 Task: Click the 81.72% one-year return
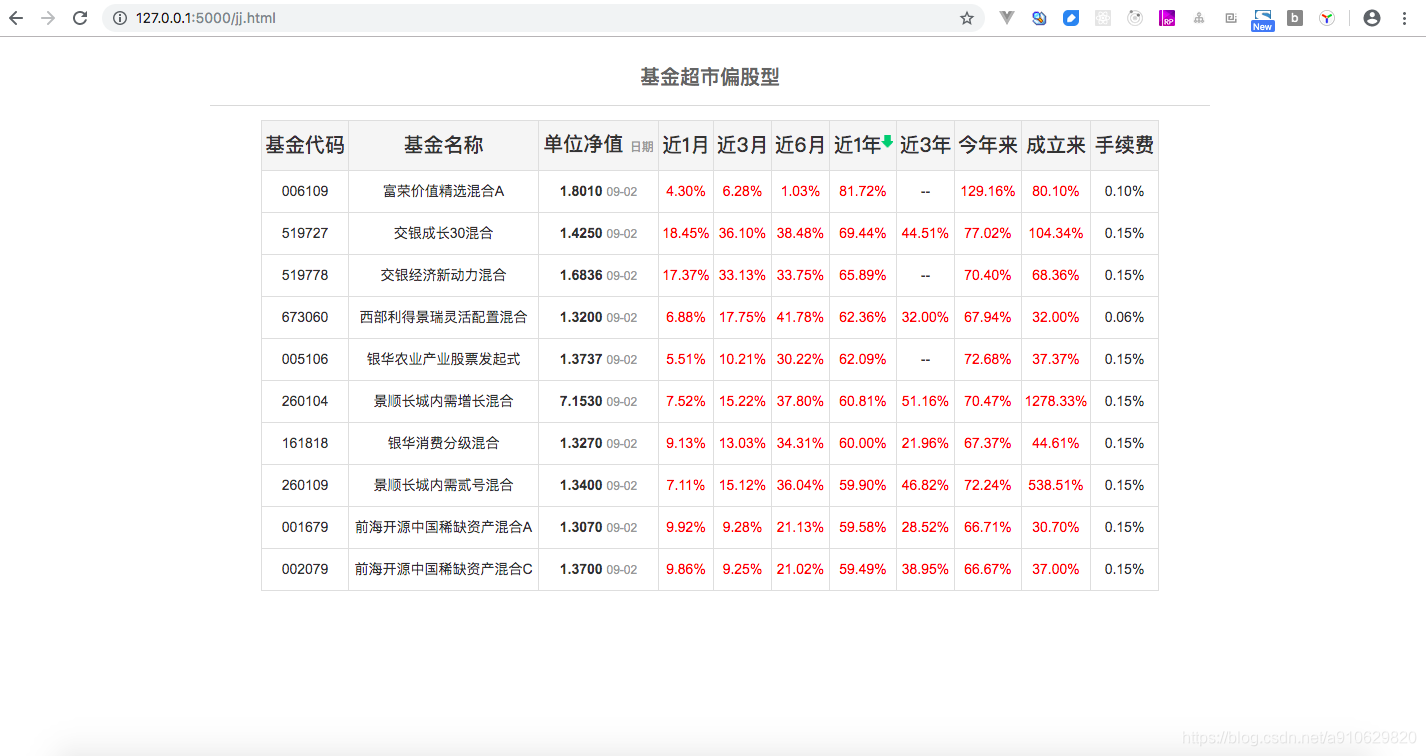click(x=862, y=191)
